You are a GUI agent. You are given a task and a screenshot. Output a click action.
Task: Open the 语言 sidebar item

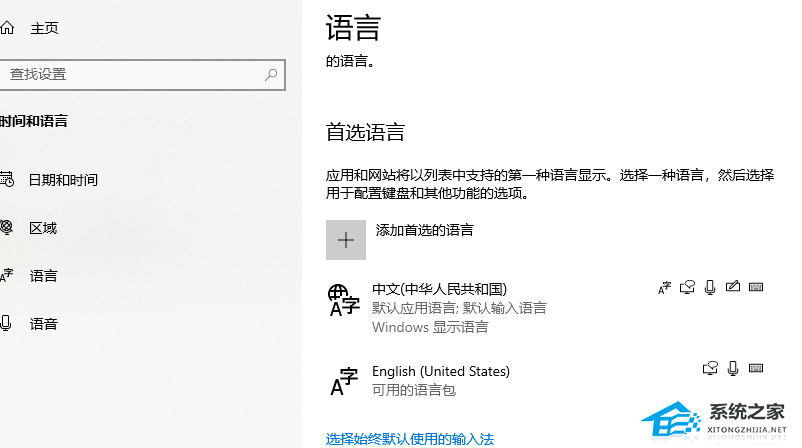43,276
